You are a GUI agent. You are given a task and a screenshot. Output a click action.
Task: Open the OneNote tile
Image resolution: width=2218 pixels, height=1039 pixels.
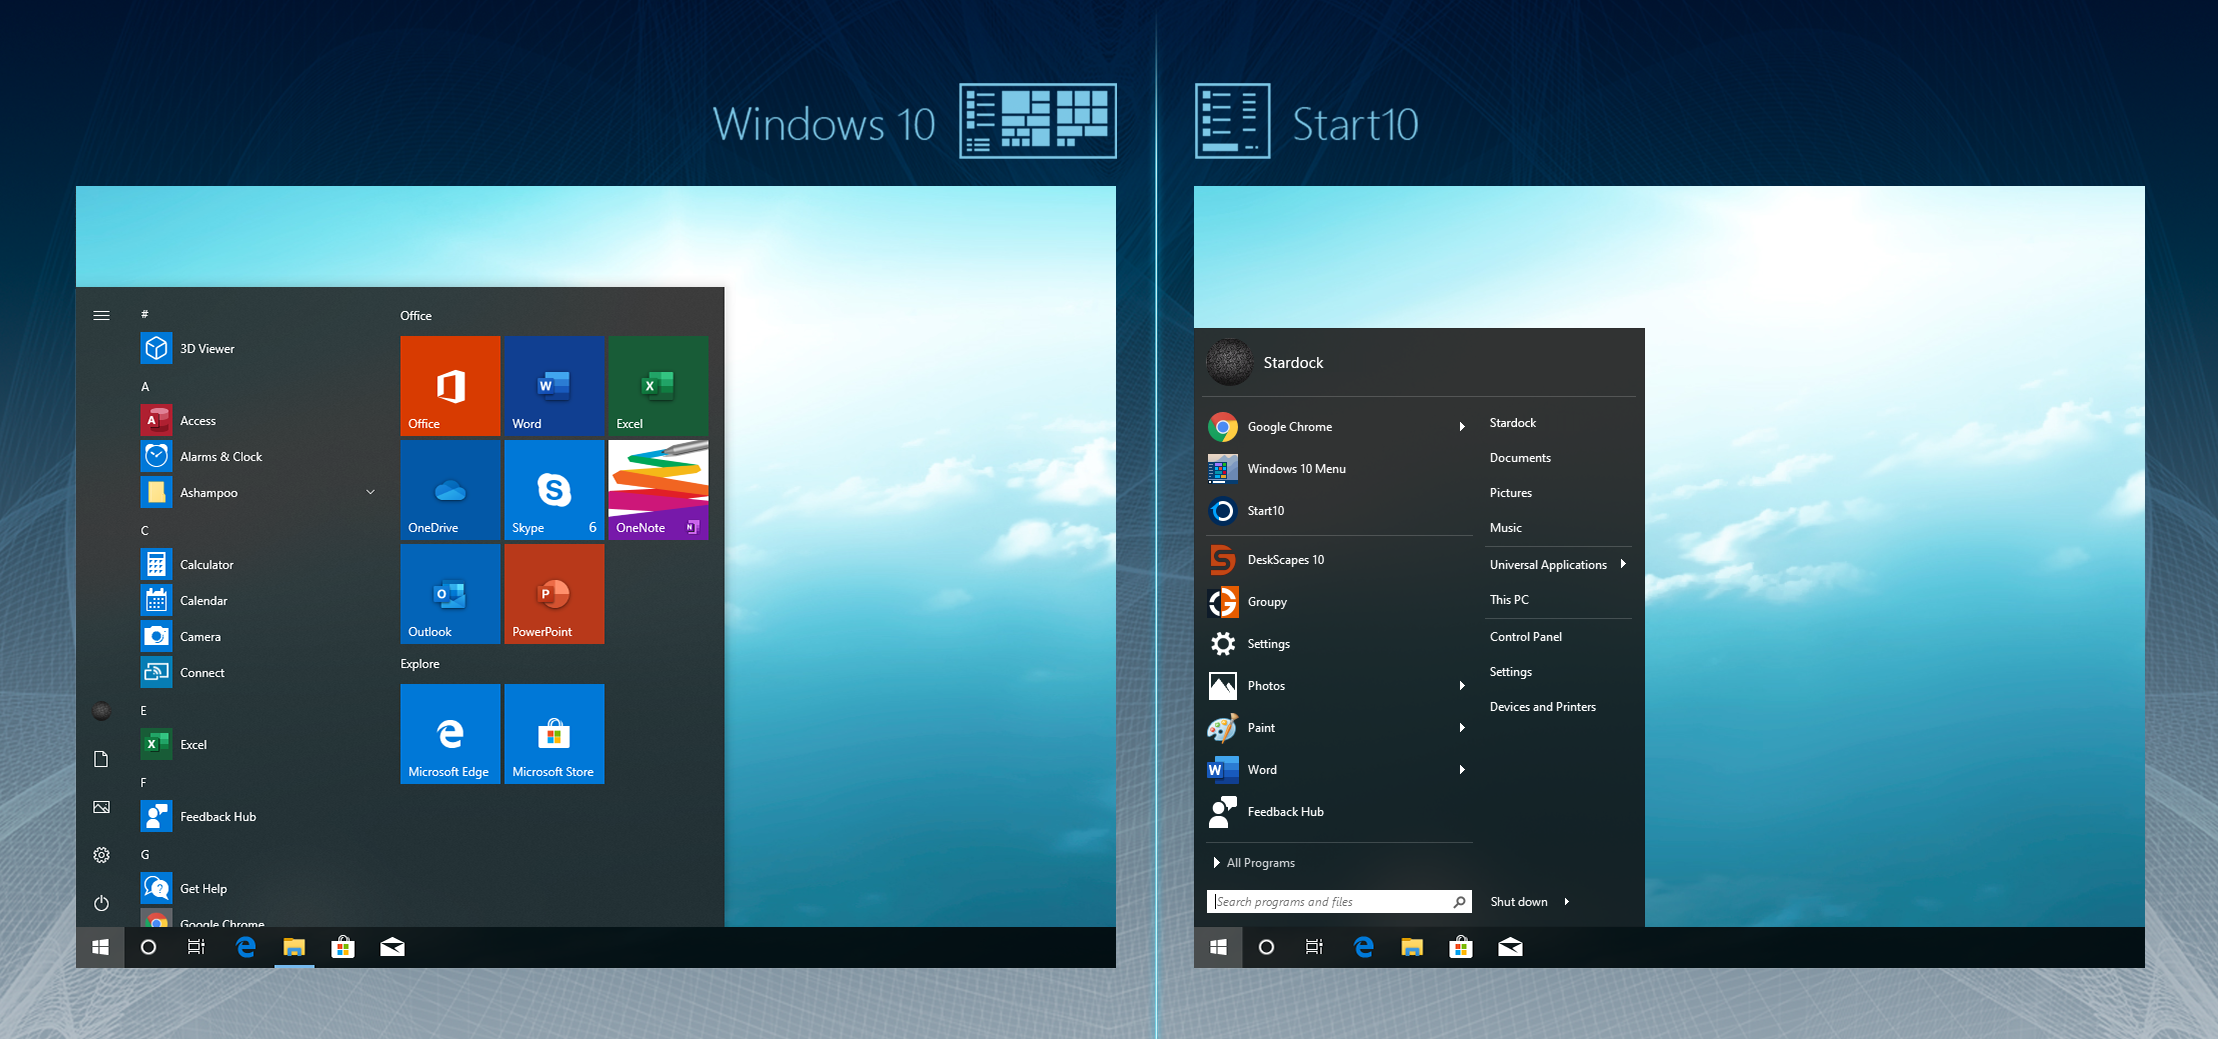658,490
